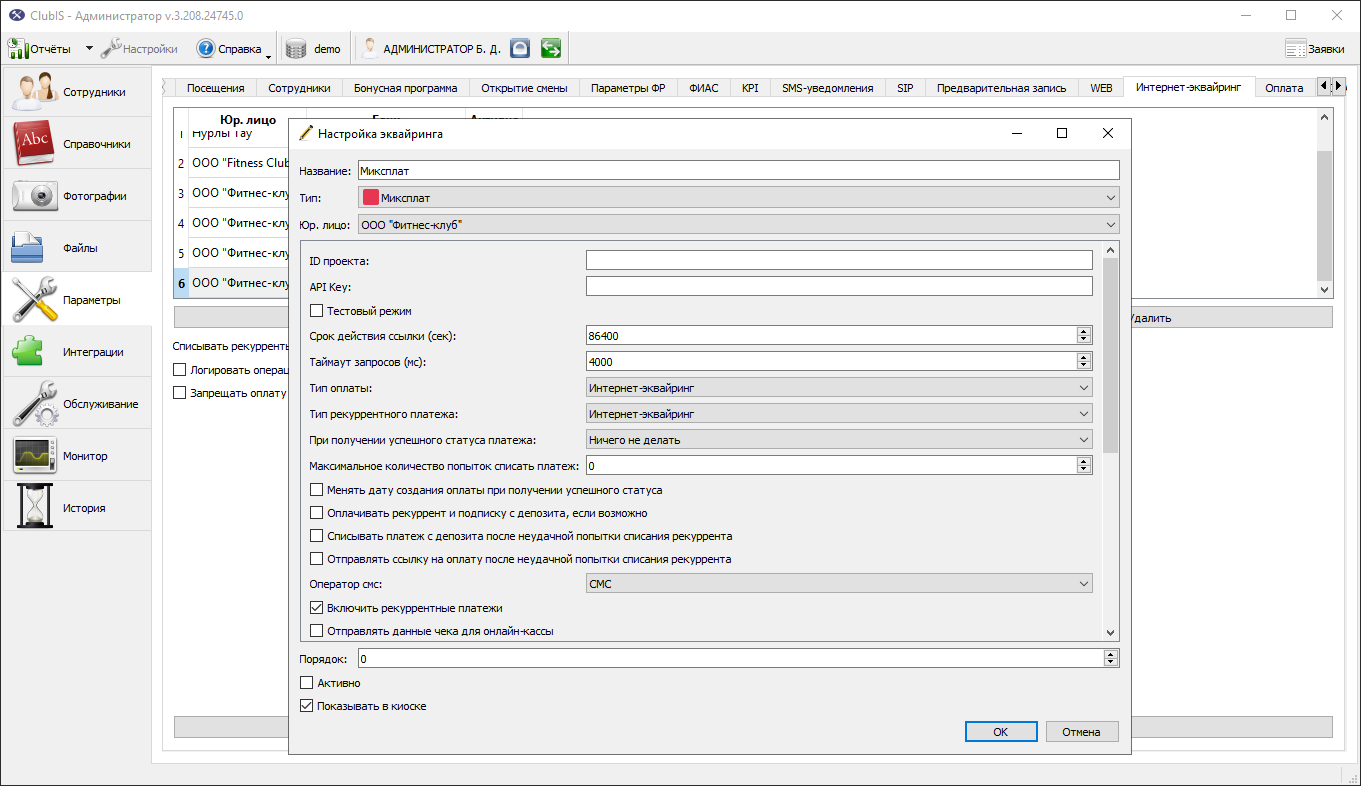Expand the Отчёты dropdown arrow

click(89, 48)
